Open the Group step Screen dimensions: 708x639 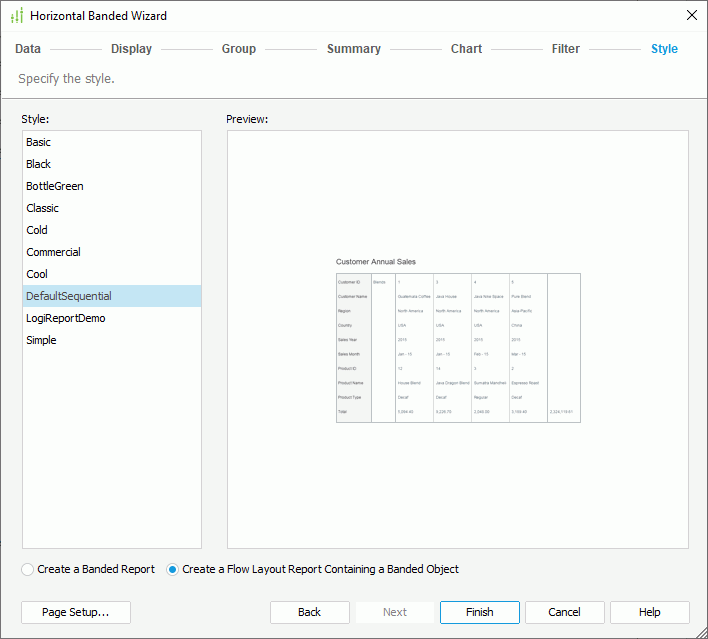tap(239, 49)
